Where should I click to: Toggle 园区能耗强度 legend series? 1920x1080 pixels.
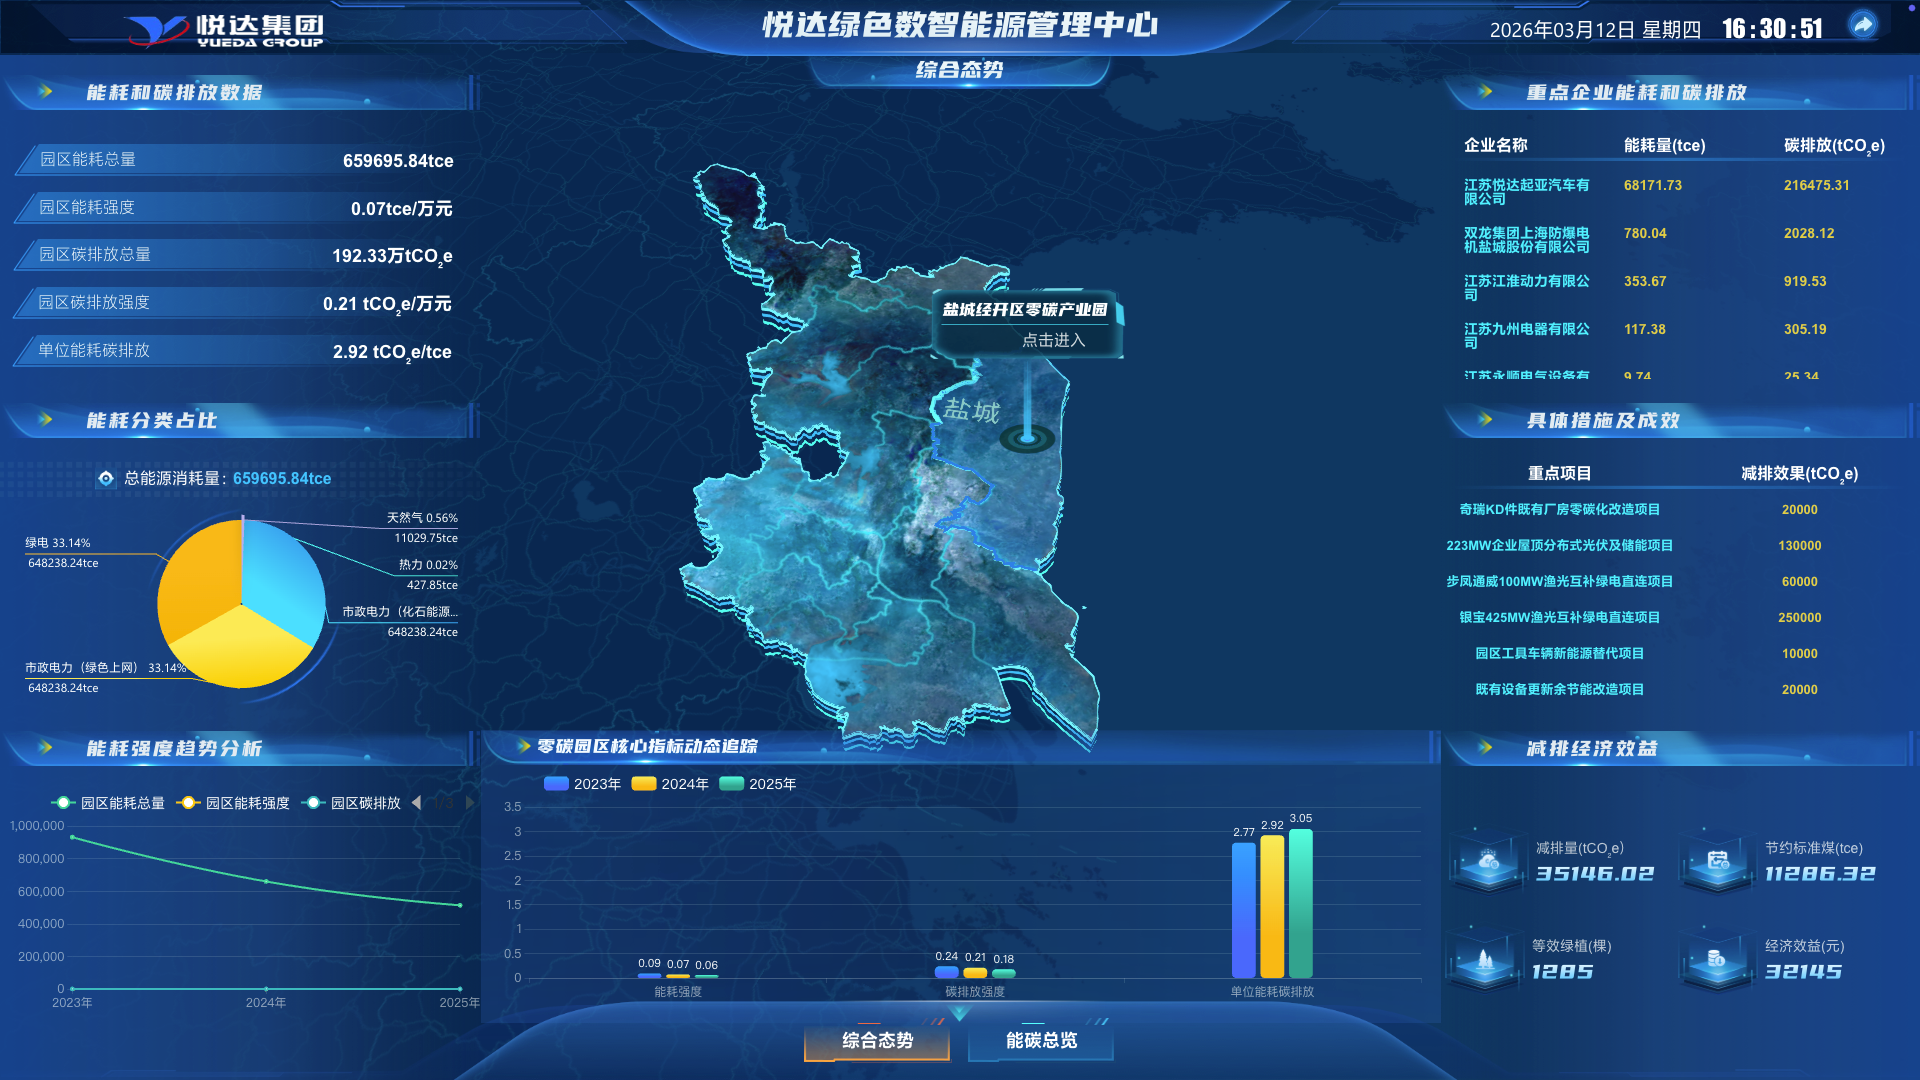pyautogui.click(x=233, y=803)
